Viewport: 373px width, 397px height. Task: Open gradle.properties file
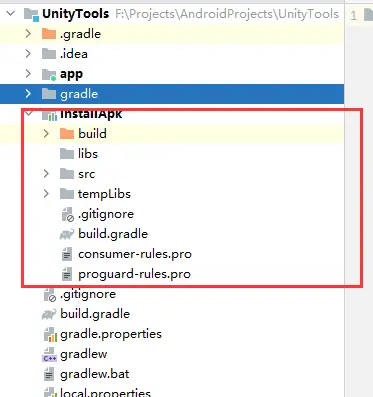[x=111, y=334]
